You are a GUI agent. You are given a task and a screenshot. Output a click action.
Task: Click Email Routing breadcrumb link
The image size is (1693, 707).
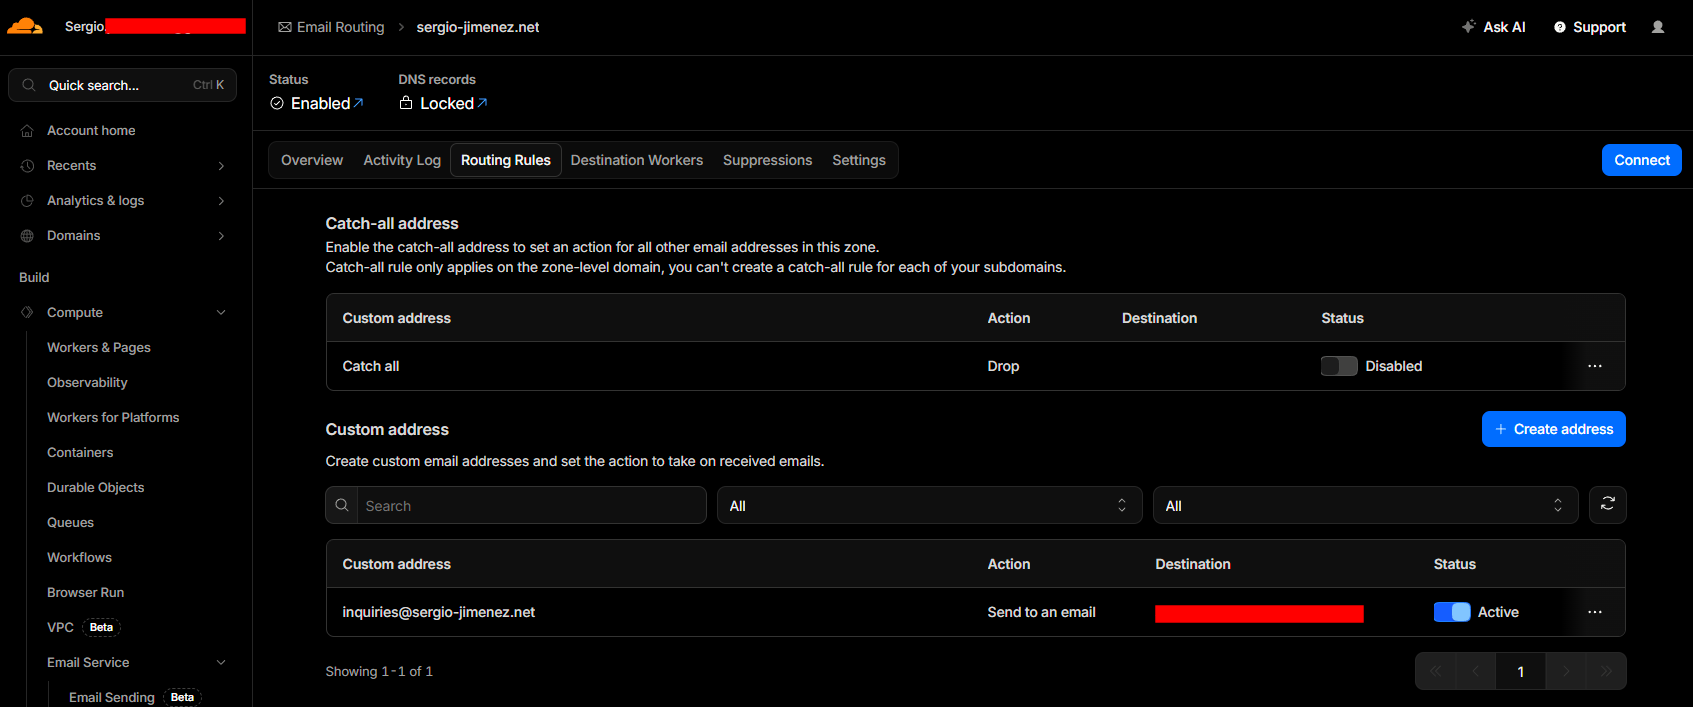(x=340, y=27)
